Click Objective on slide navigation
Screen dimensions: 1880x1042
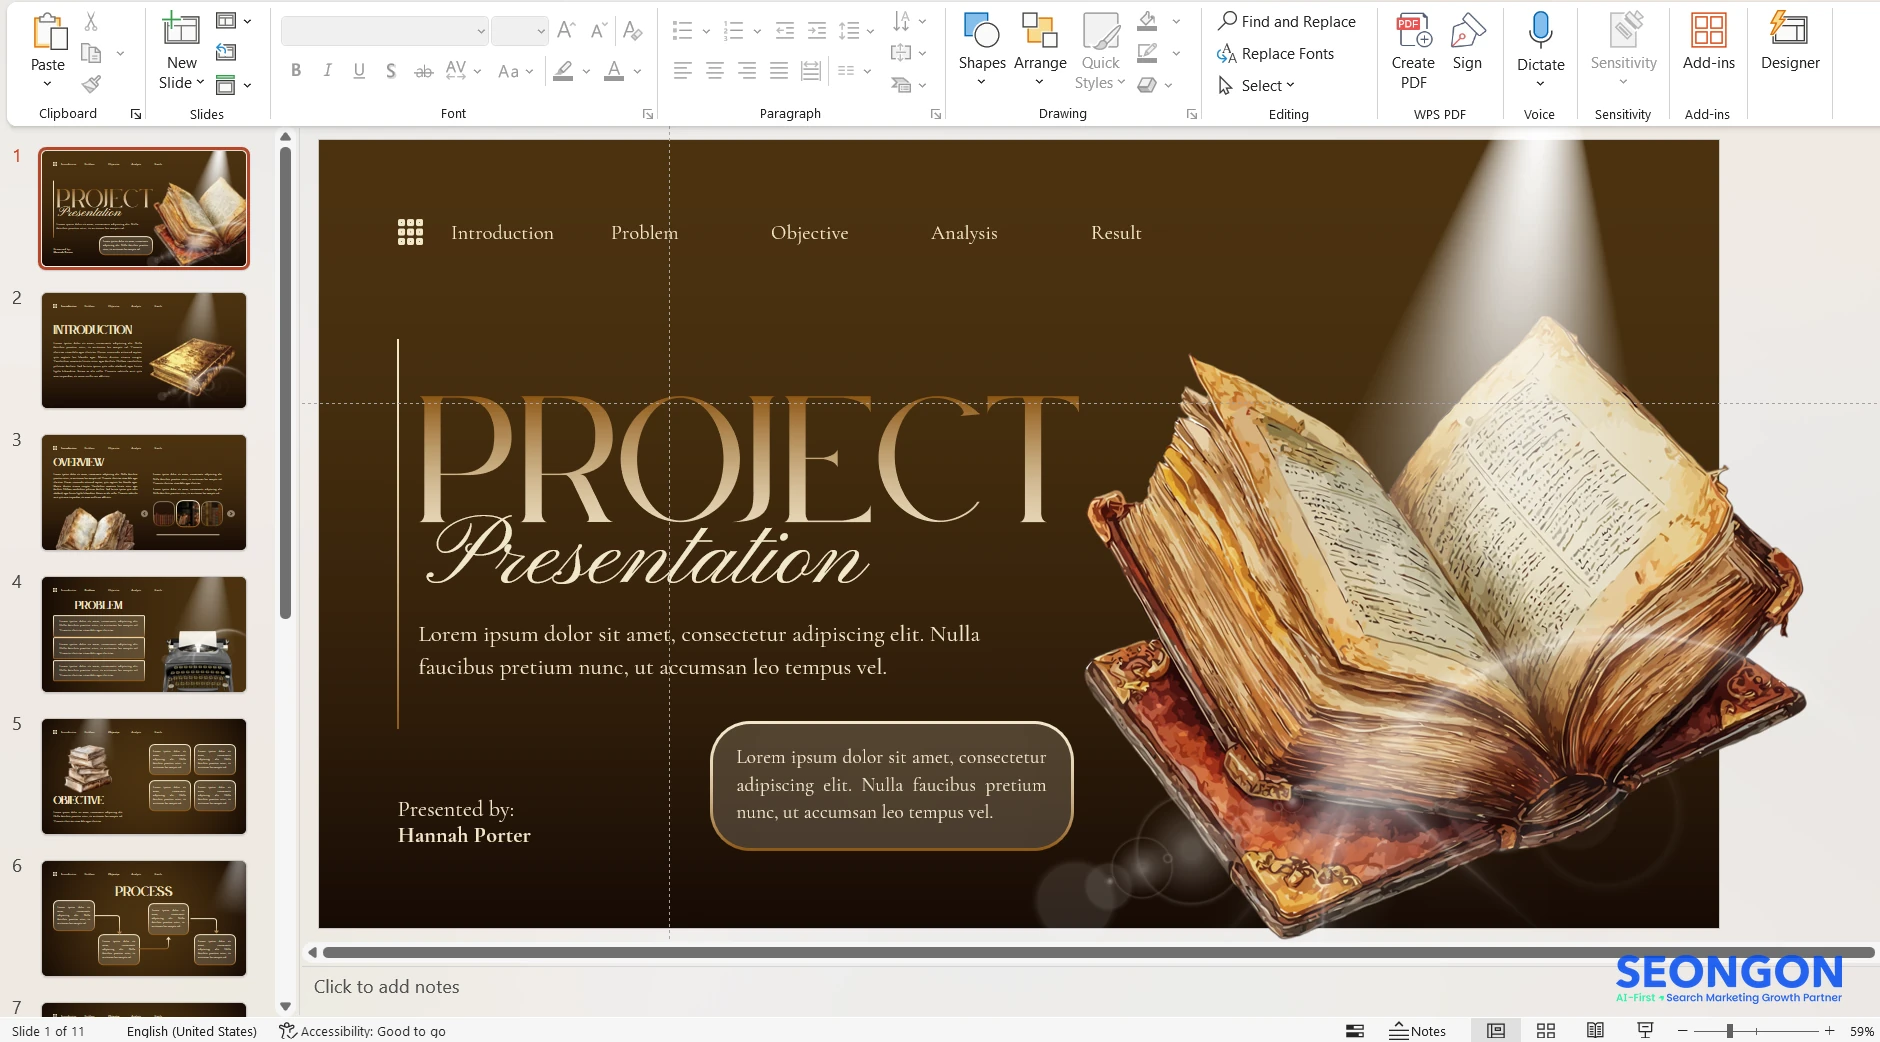coord(809,233)
